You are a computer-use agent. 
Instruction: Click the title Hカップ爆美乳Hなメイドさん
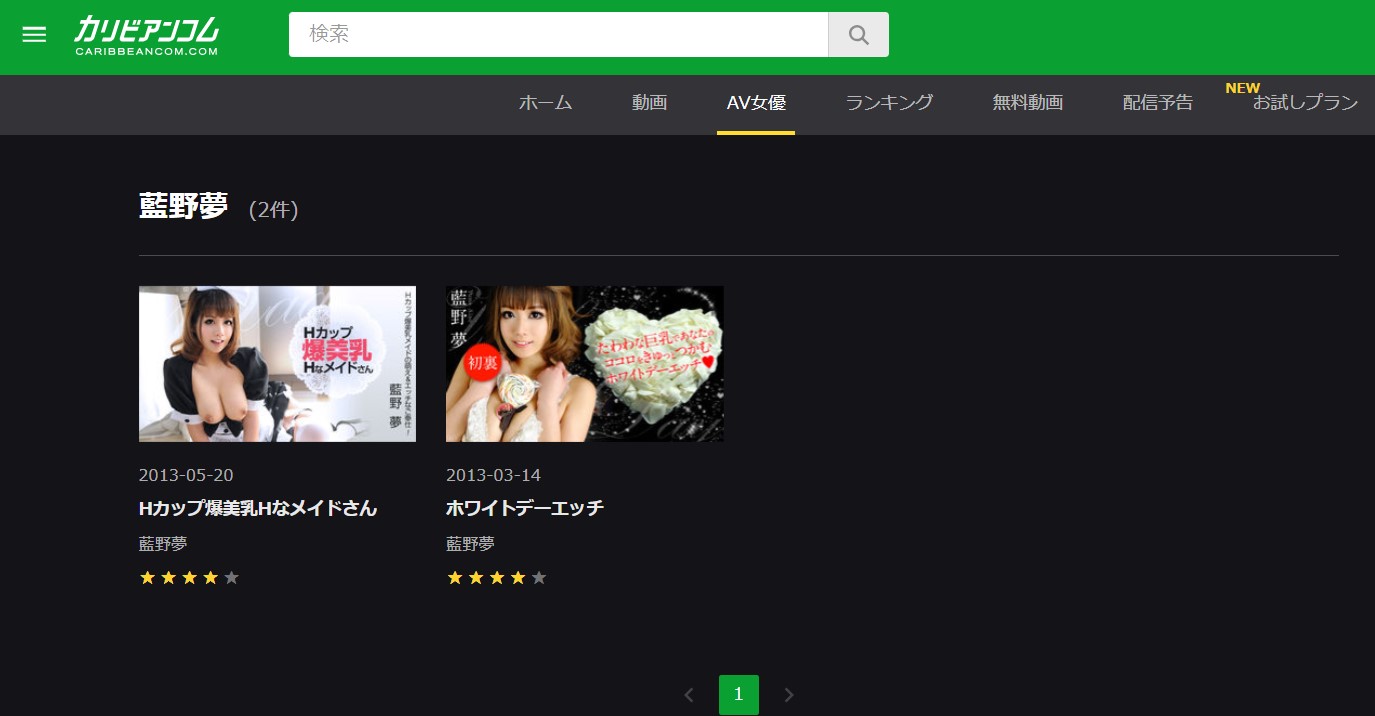(257, 508)
